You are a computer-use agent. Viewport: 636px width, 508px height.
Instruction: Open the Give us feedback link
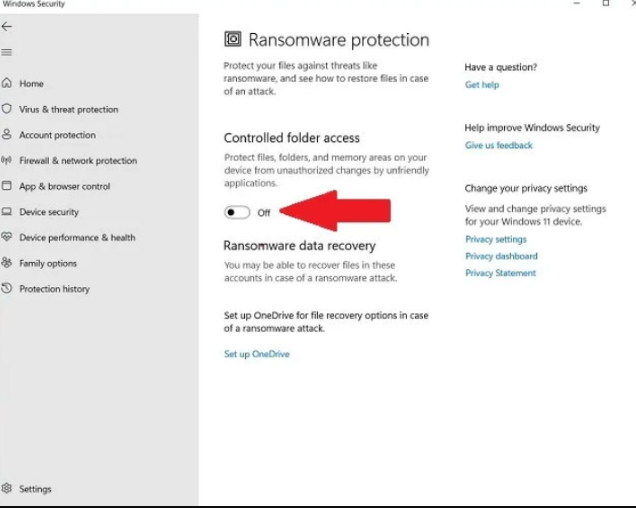pyautogui.click(x=499, y=146)
